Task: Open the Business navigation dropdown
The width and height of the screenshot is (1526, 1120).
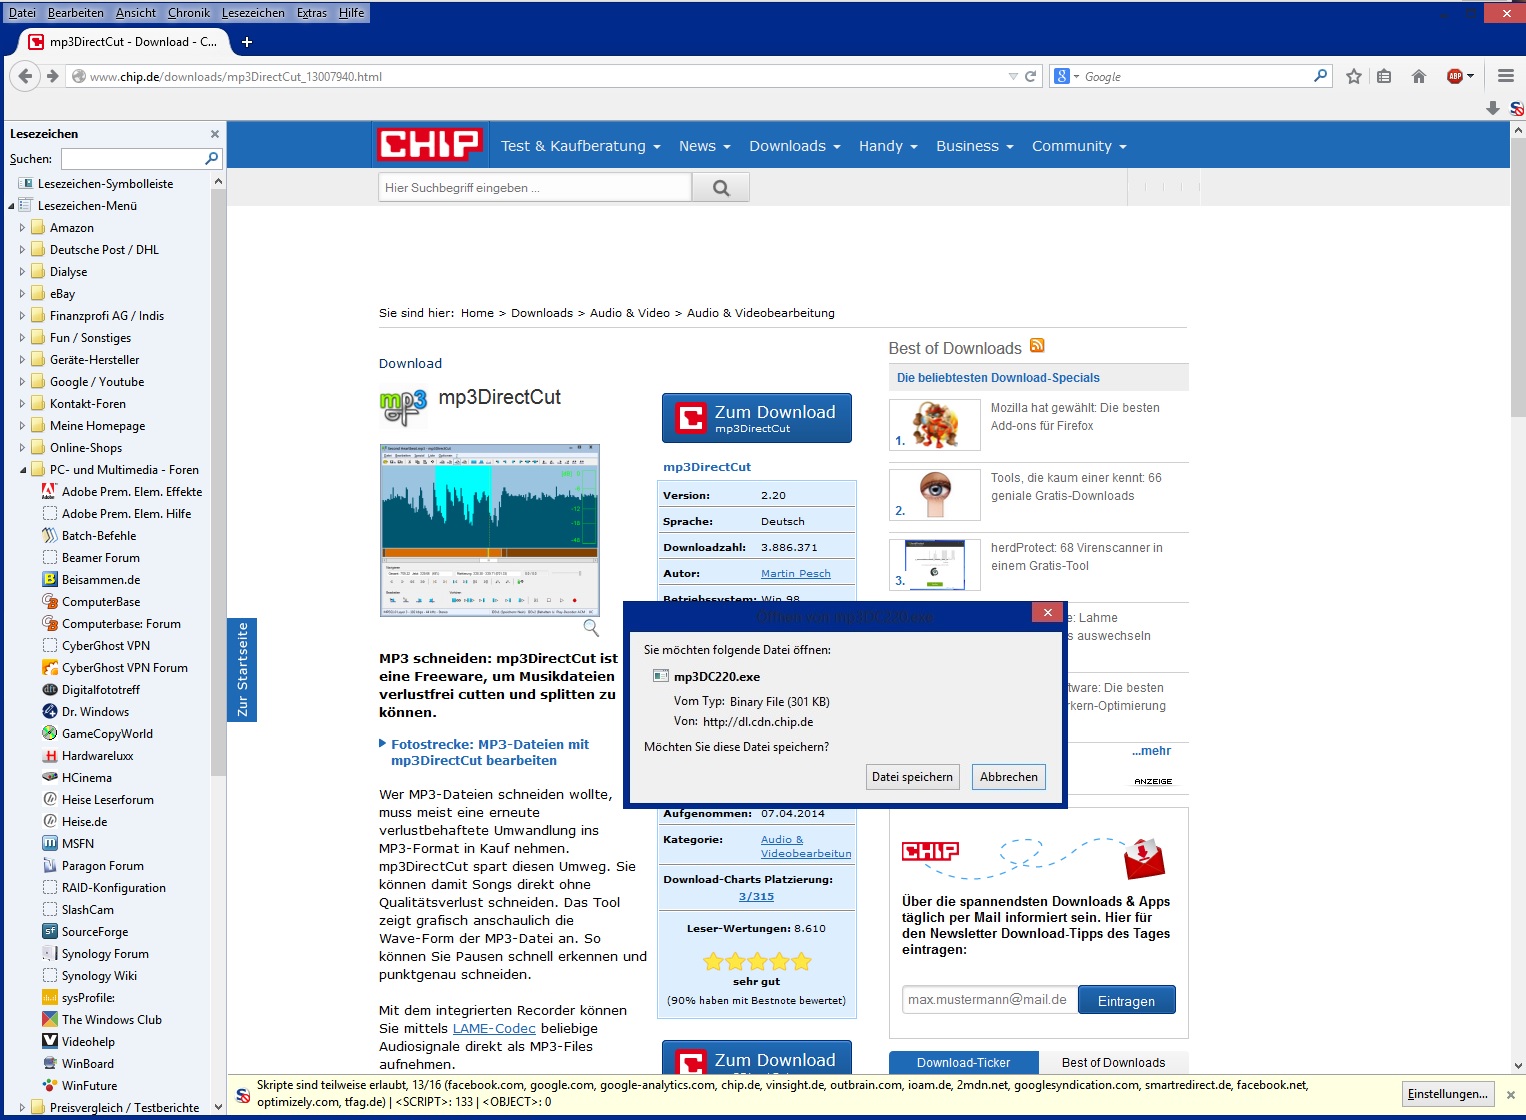Action: 974,146
